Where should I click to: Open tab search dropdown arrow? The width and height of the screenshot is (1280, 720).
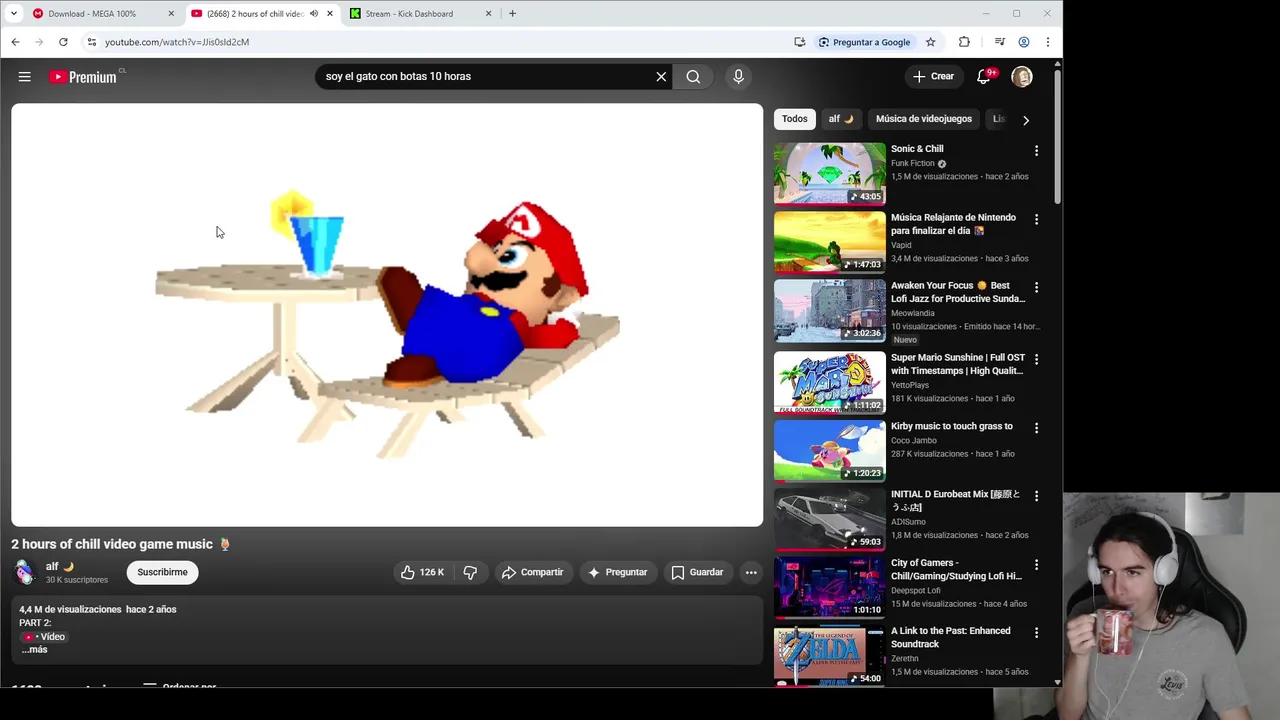click(13, 14)
